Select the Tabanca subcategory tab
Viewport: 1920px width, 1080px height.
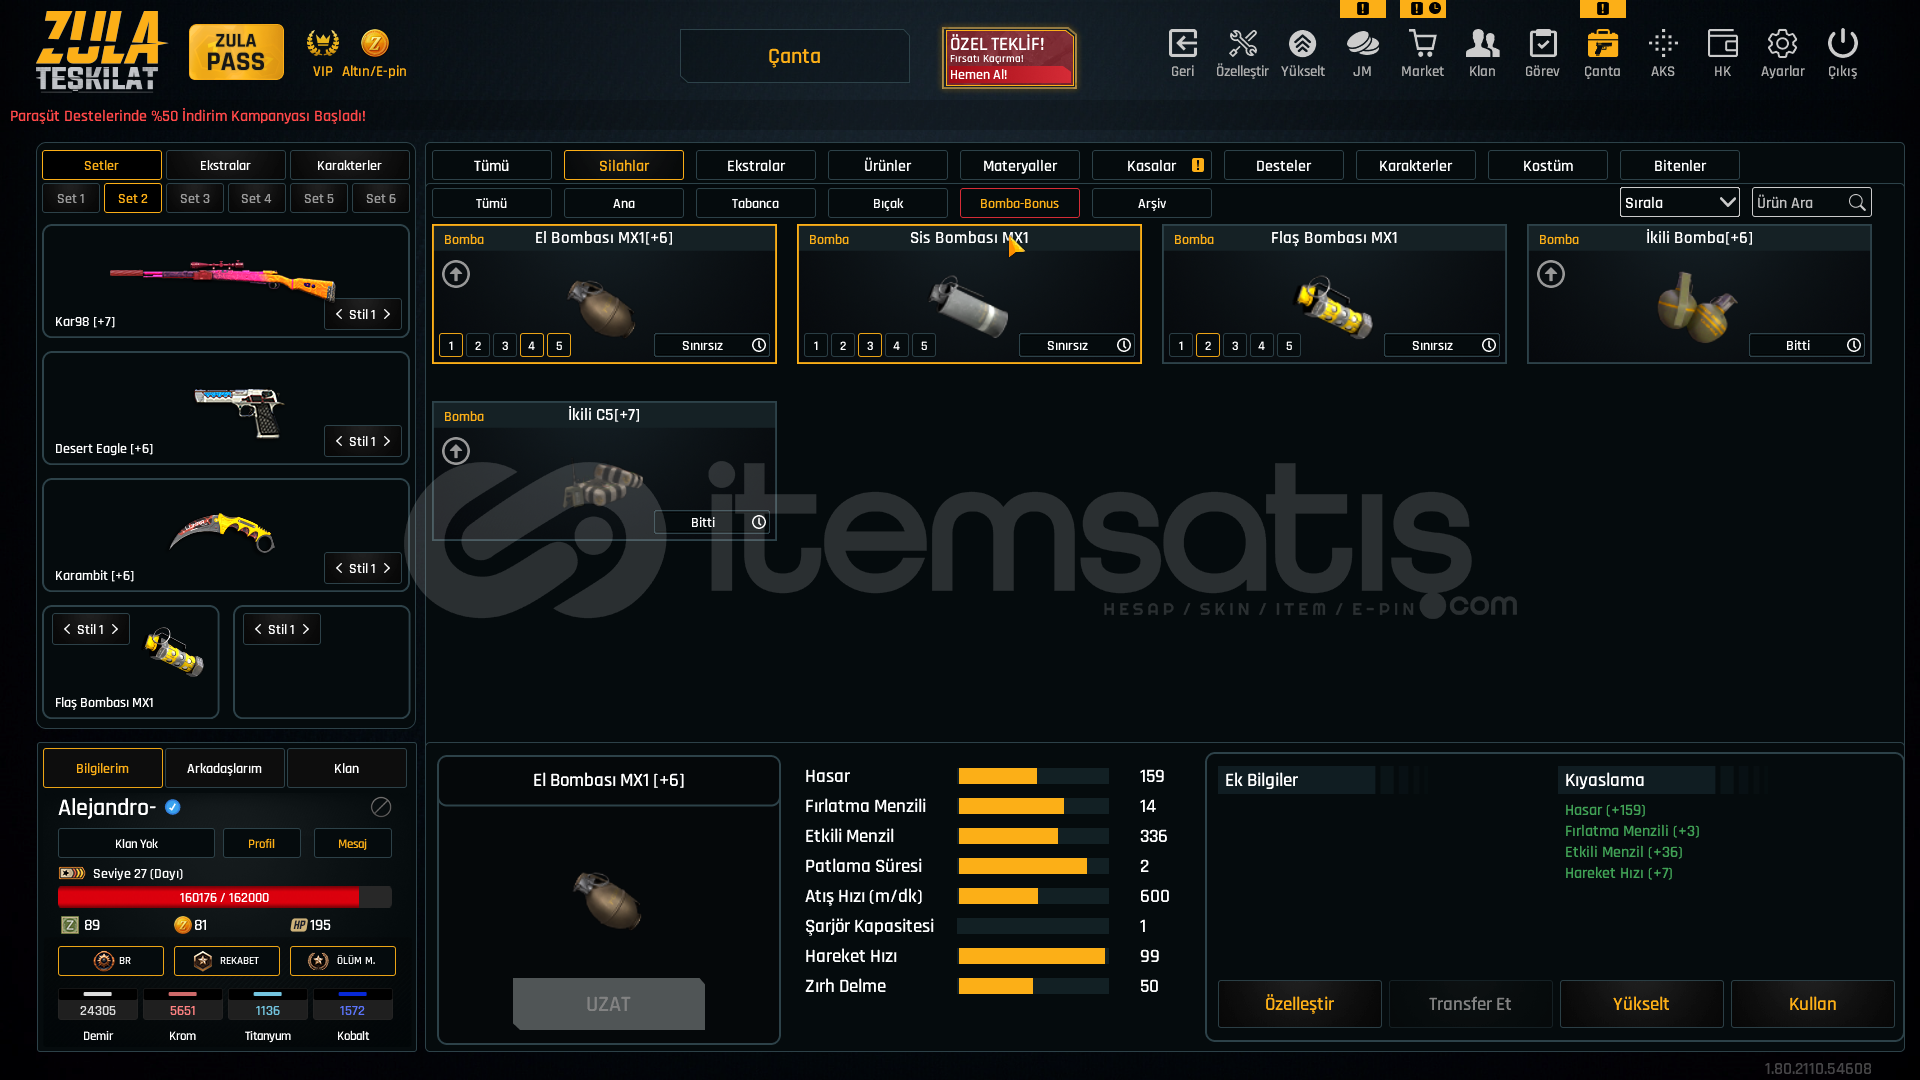[755, 204]
